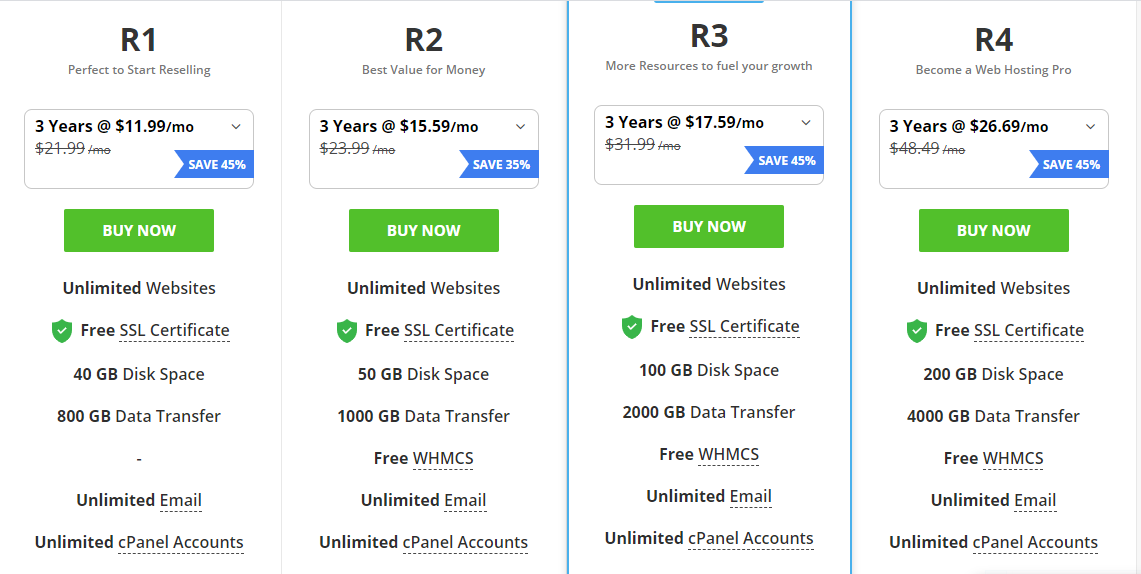
Task: Expand the R4 3 Years @ $26.69 dropdown
Action: [x=994, y=149]
